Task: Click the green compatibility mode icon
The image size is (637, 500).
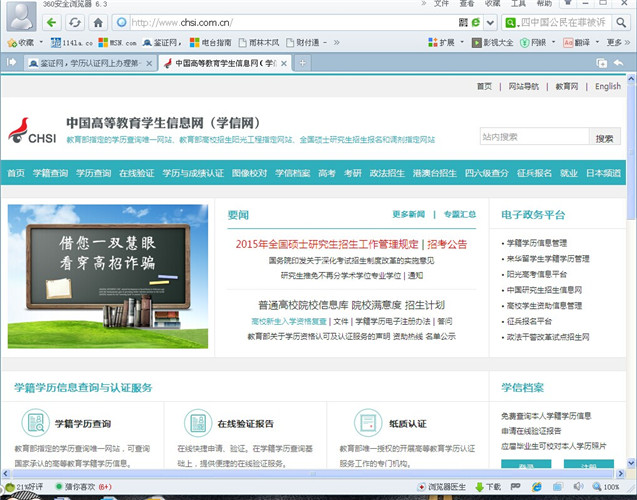Action: tap(476, 22)
